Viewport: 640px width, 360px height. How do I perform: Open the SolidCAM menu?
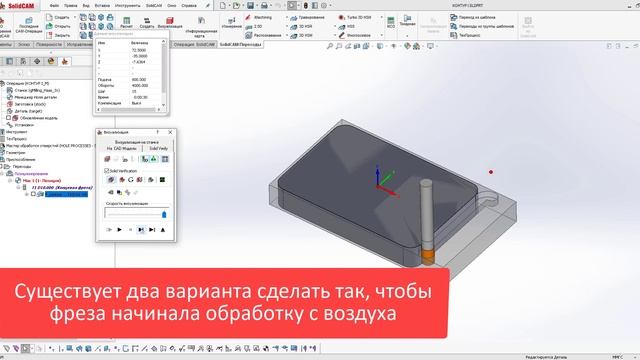(154, 6)
